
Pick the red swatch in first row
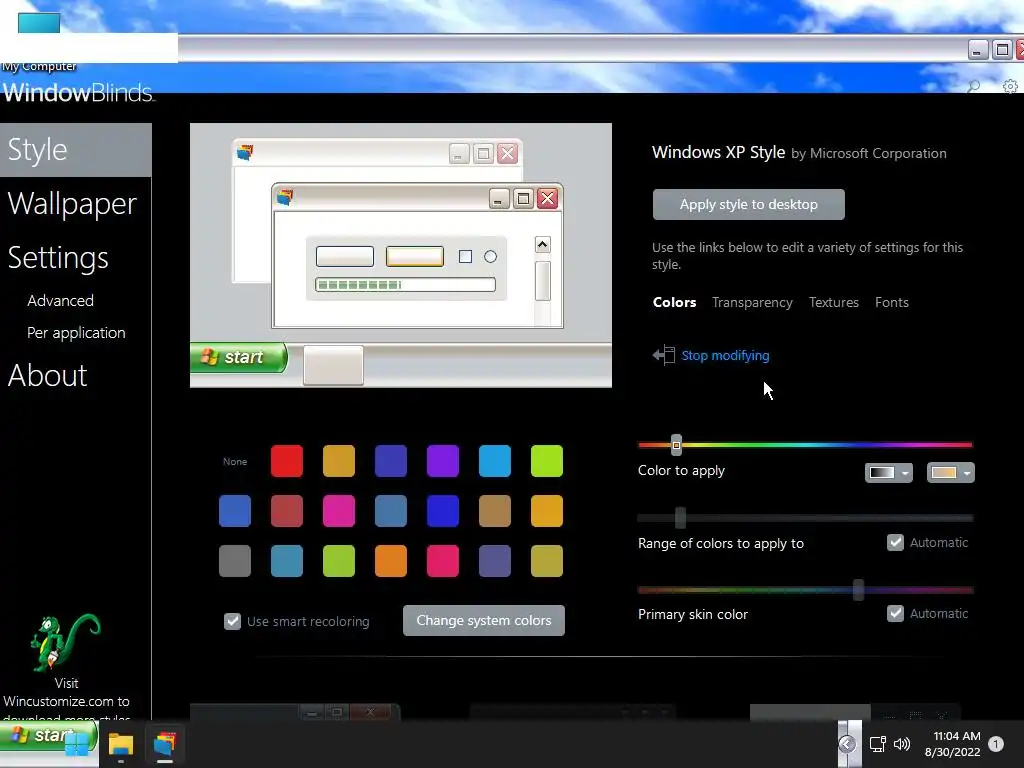tap(287, 461)
